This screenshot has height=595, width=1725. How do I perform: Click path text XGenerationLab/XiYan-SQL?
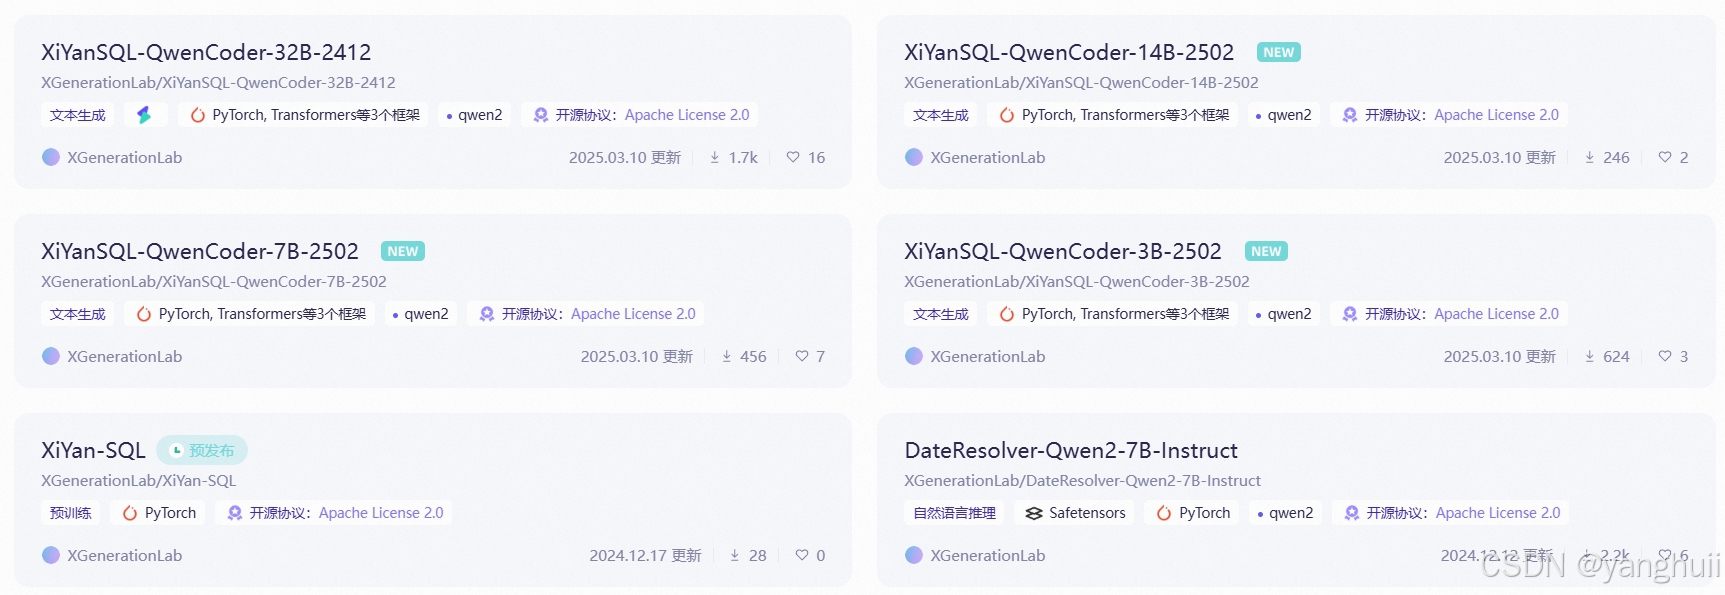(x=139, y=480)
